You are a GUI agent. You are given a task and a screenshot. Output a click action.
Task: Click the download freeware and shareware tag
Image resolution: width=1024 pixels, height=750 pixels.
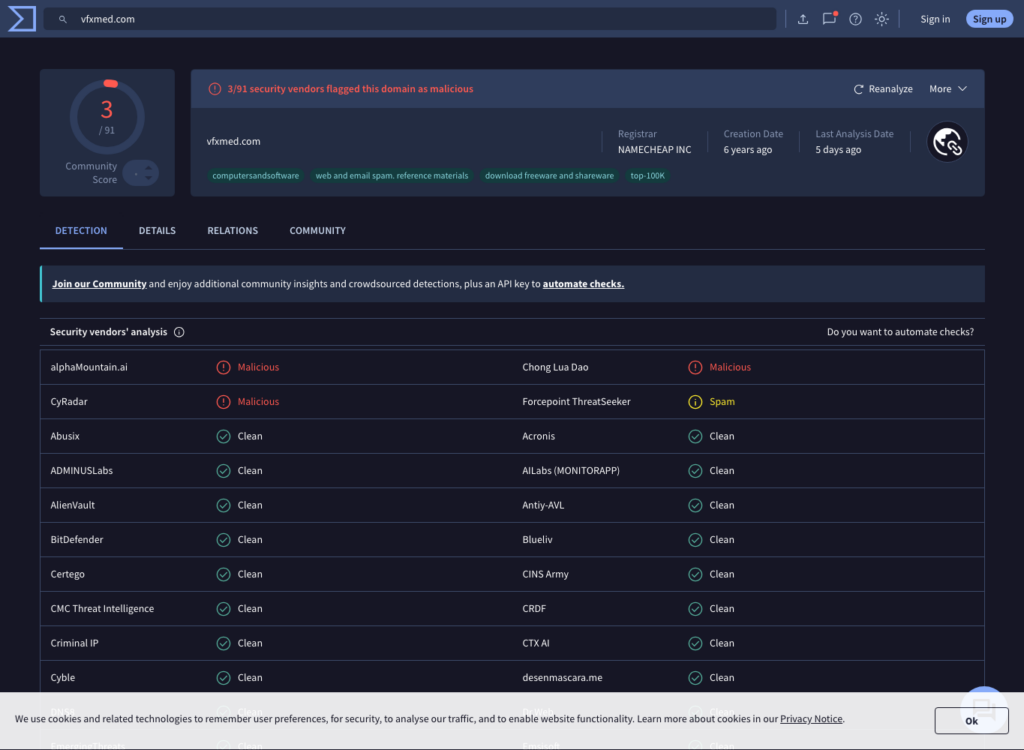pos(549,176)
